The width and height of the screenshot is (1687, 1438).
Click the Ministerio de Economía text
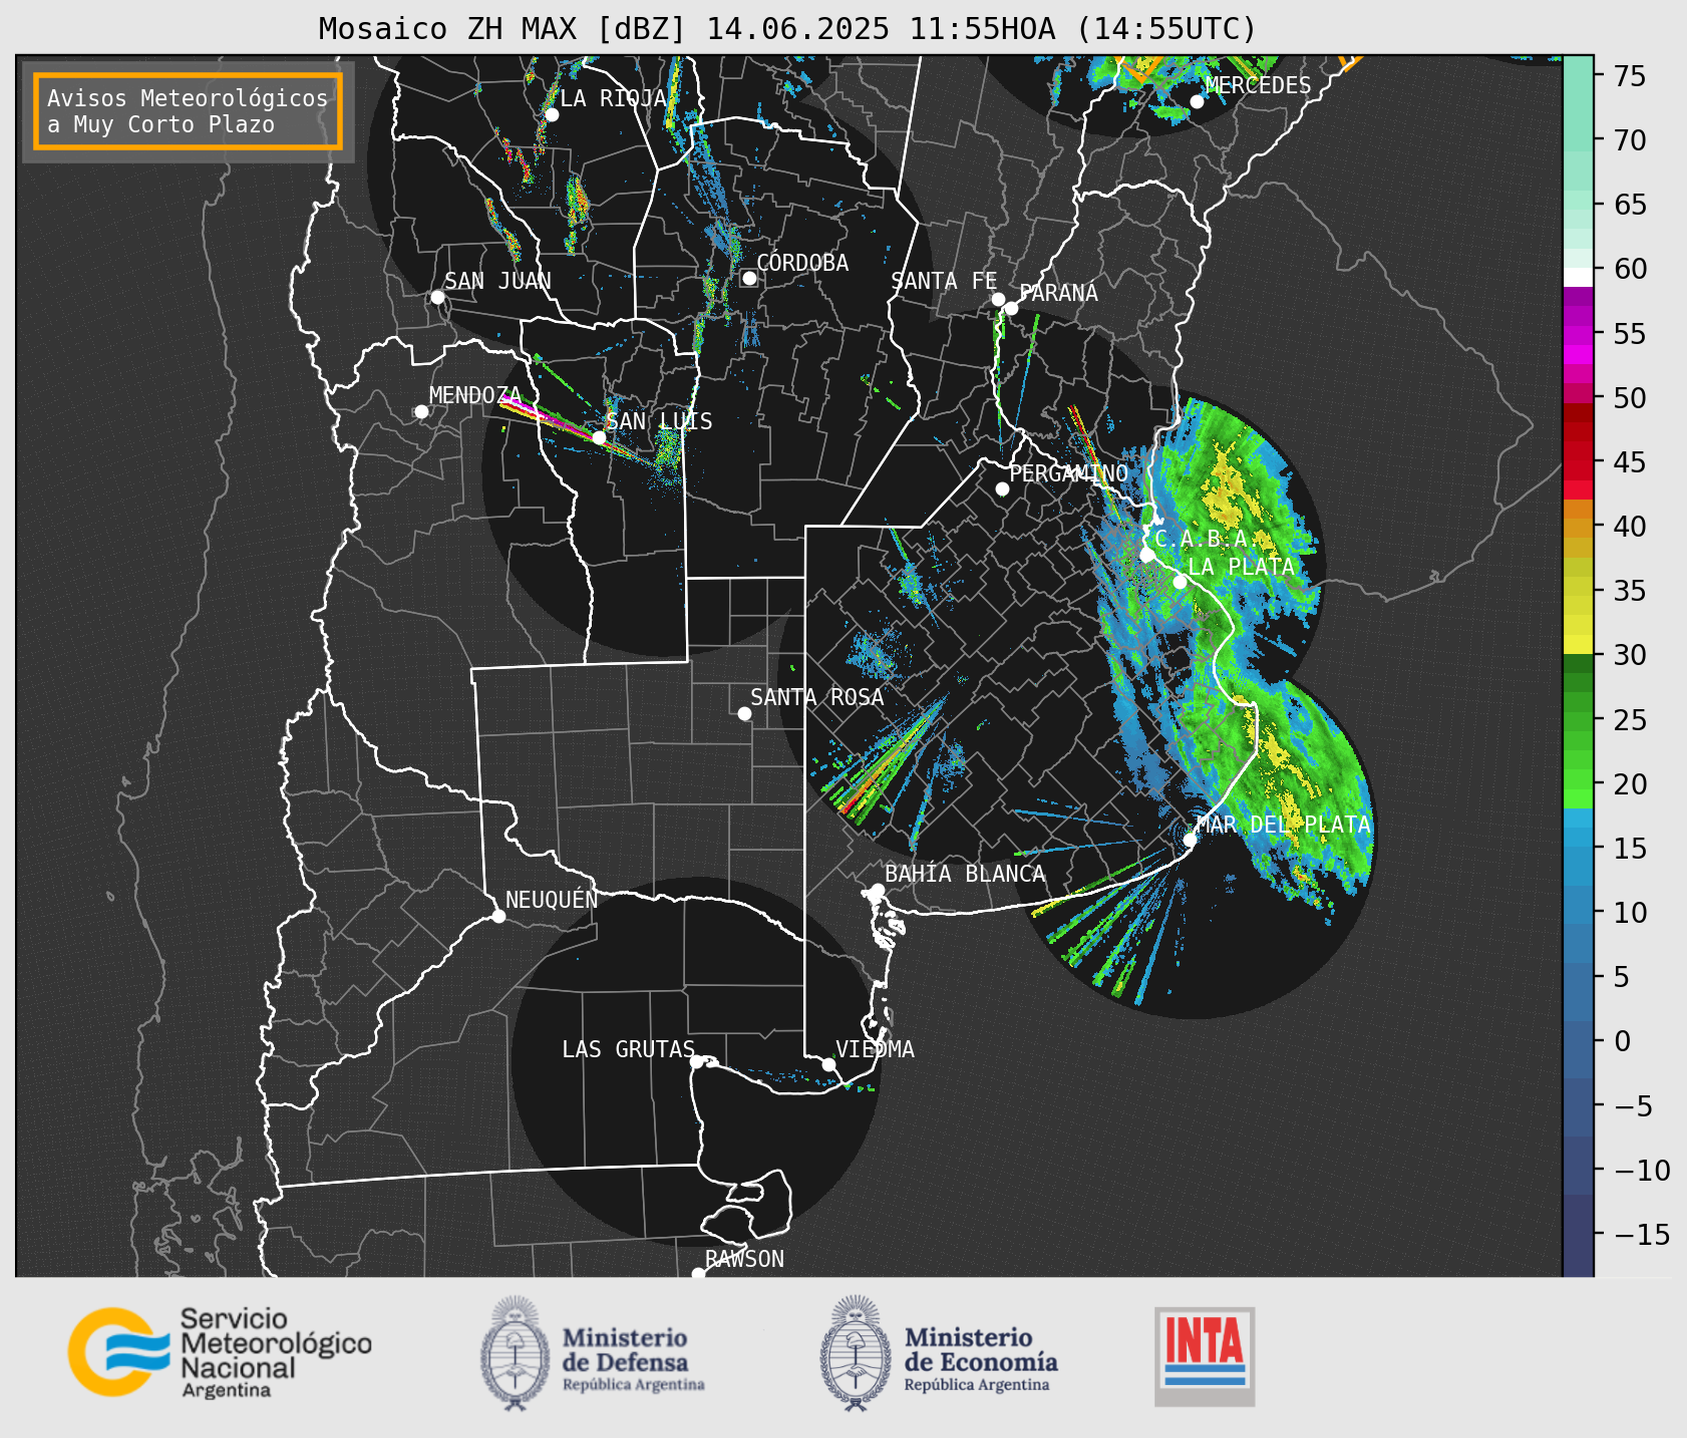(981, 1358)
